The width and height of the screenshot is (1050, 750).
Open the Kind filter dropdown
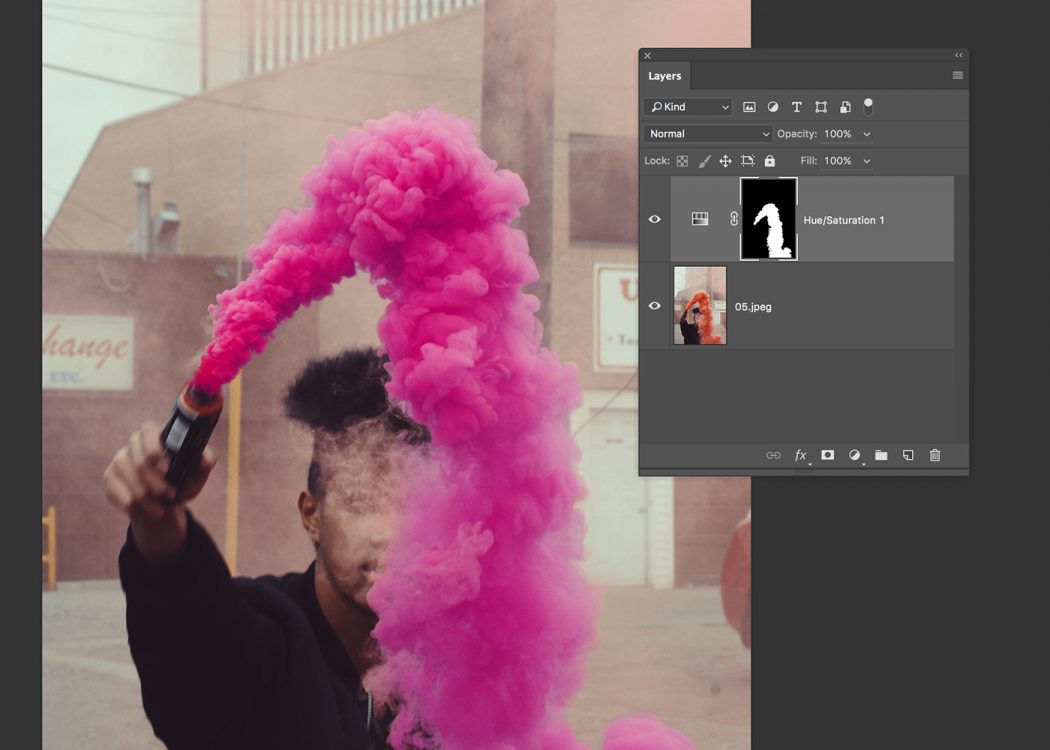(688, 106)
